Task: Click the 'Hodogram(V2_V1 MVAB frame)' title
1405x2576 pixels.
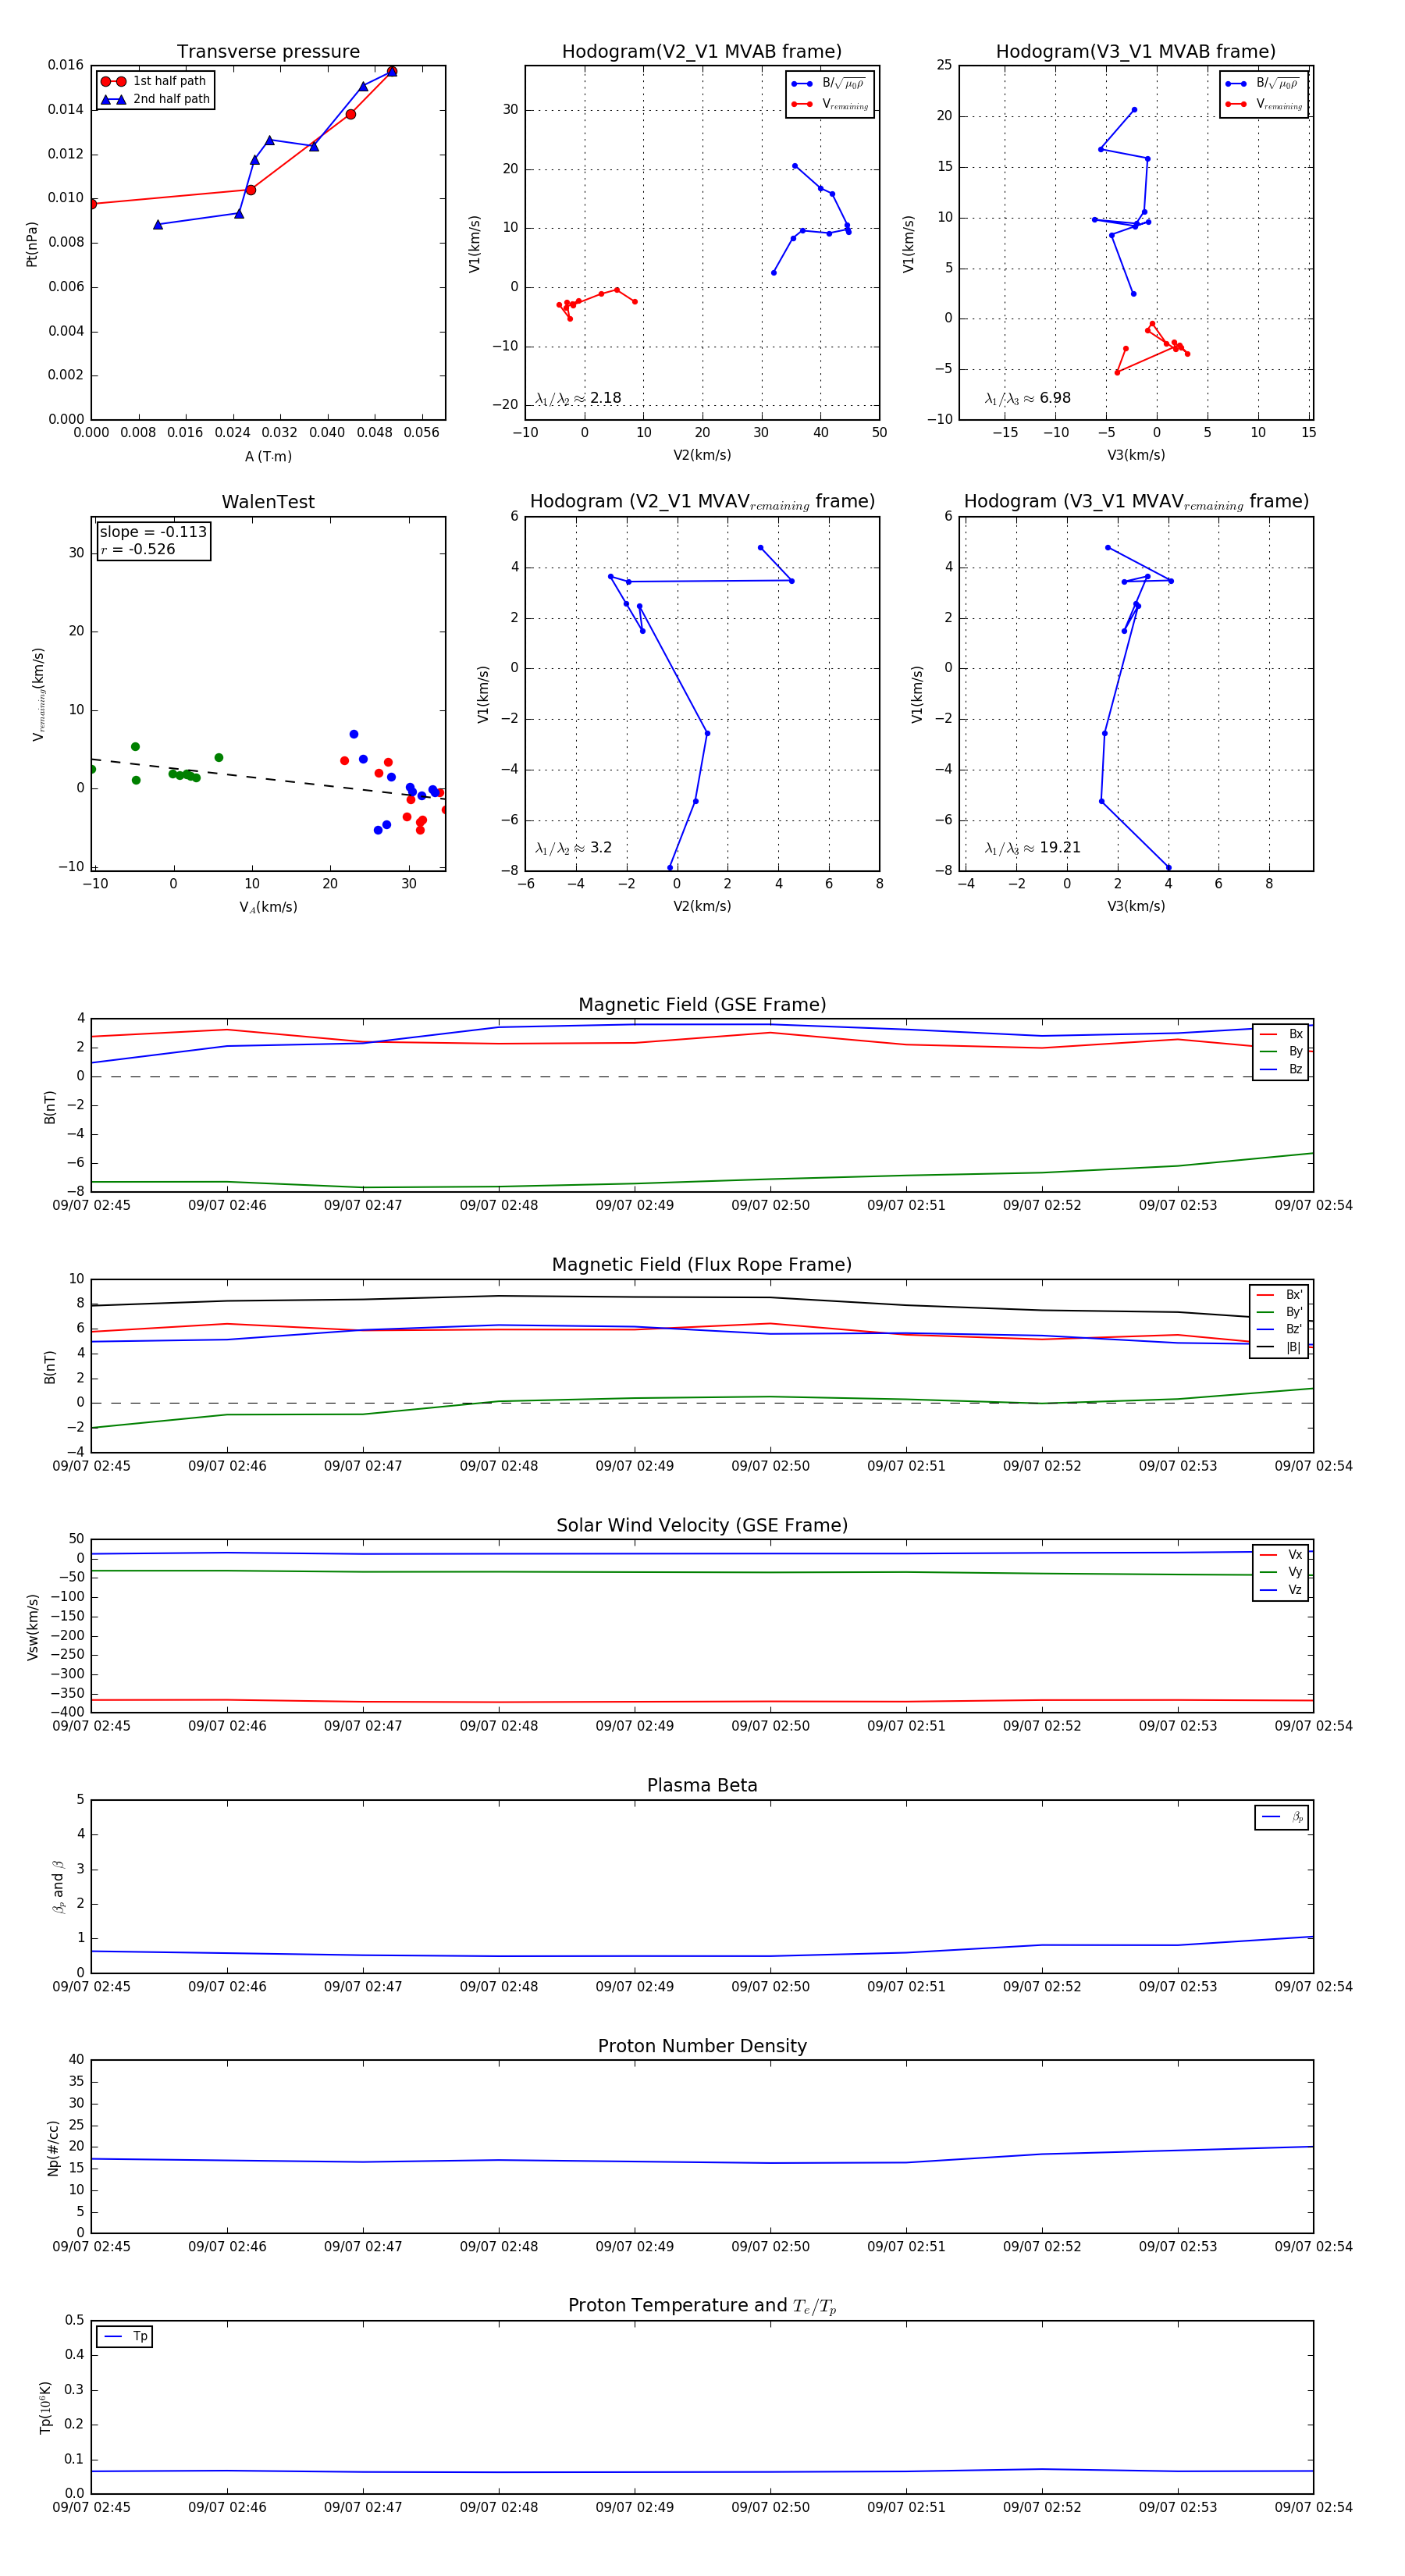Action: (x=702, y=52)
